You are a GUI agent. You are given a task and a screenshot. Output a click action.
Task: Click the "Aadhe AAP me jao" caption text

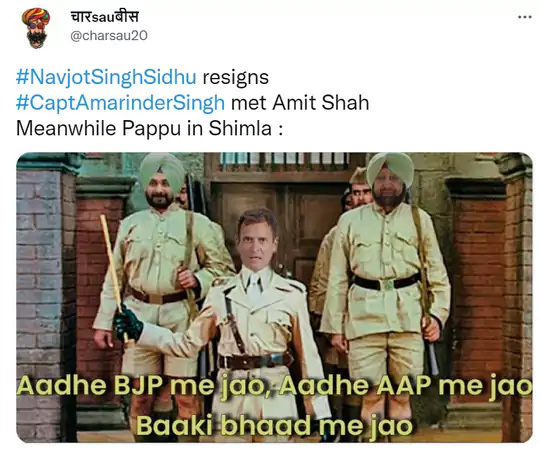405,386
